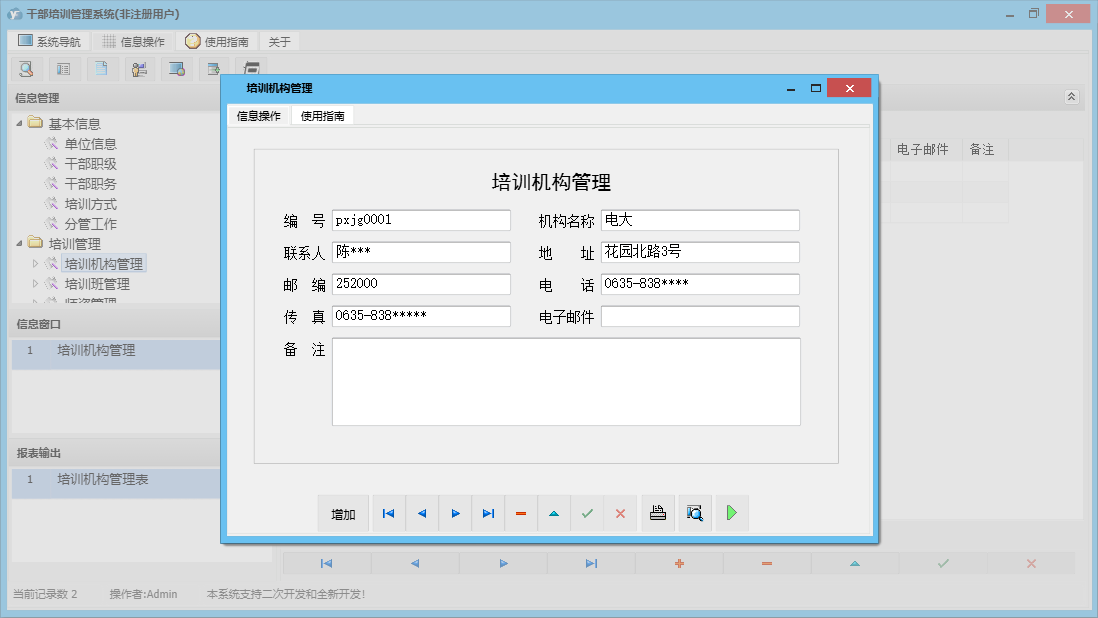The image size is (1098, 618).
Task: Click the personnel management icon on the main toolbar
Action: (139, 69)
